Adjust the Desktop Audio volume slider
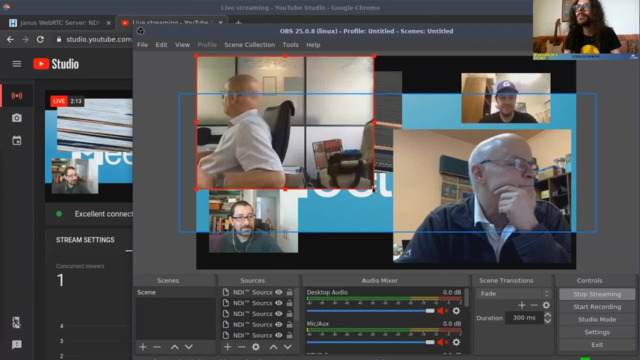640x360 pixels. click(371, 311)
